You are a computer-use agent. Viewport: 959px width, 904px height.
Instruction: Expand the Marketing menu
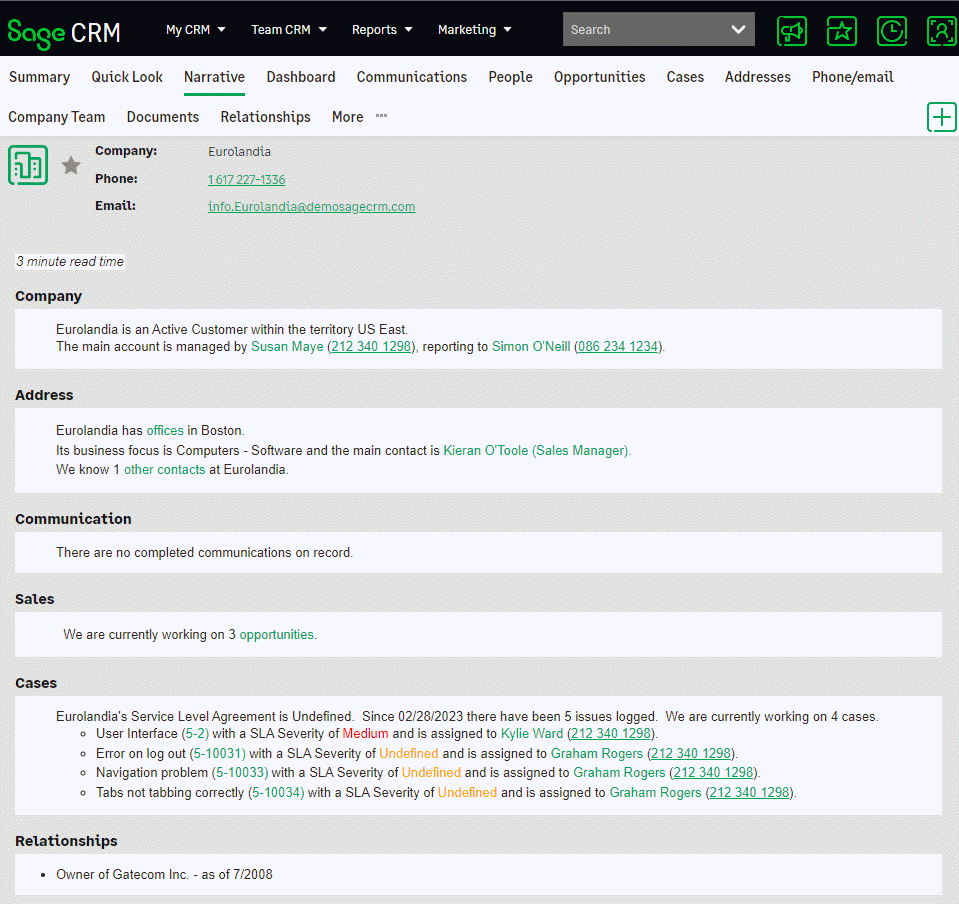coord(475,29)
